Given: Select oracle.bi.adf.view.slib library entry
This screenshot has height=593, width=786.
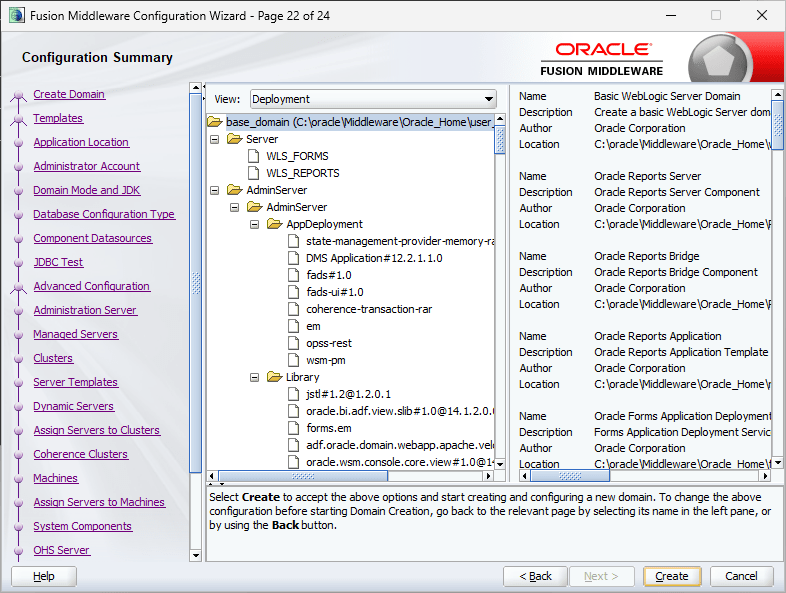Looking at the screenshot, I should click(x=400, y=411).
